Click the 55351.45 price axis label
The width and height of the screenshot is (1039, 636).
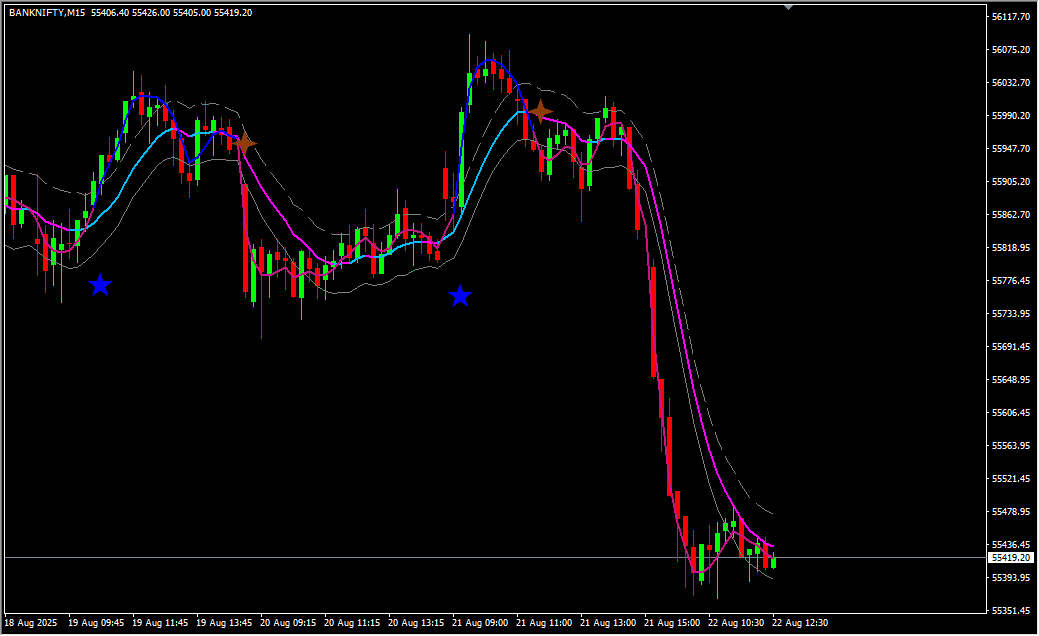tap(1011, 611)
